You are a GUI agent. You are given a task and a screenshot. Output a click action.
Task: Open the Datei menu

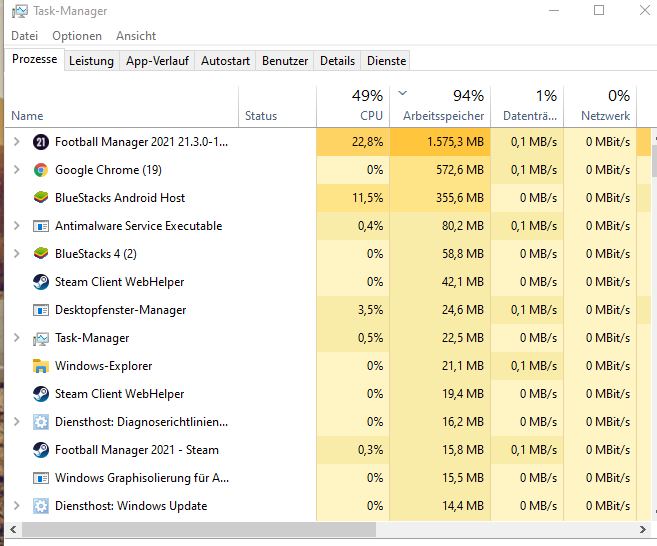click(x=24, y=36)
